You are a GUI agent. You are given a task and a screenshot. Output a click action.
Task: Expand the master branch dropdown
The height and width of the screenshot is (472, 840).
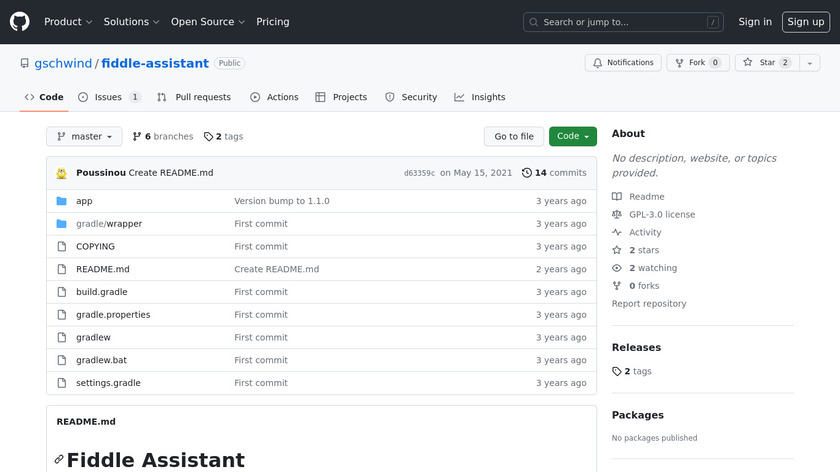pyautogui.click(x=85, y=137)
